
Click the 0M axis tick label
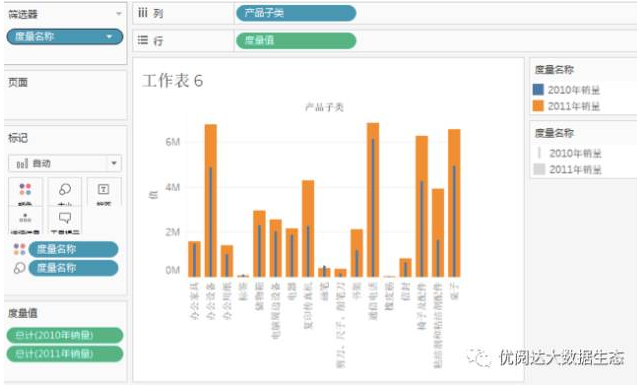click(173, 270)
